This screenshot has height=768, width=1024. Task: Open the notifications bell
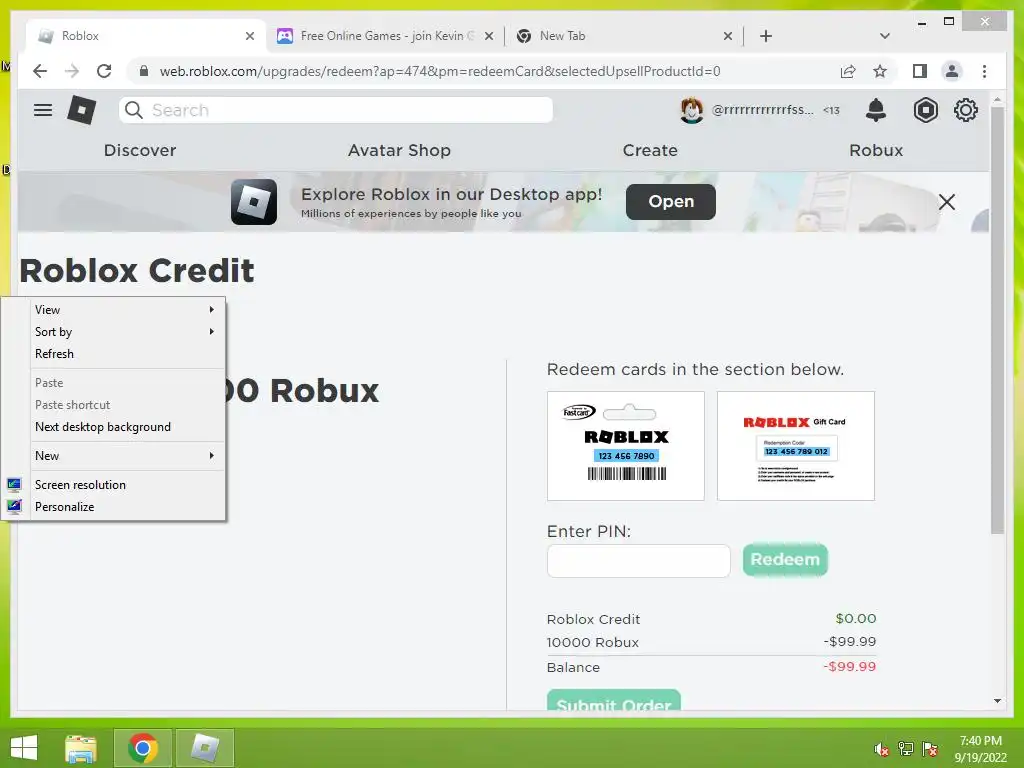coord(876,110)
